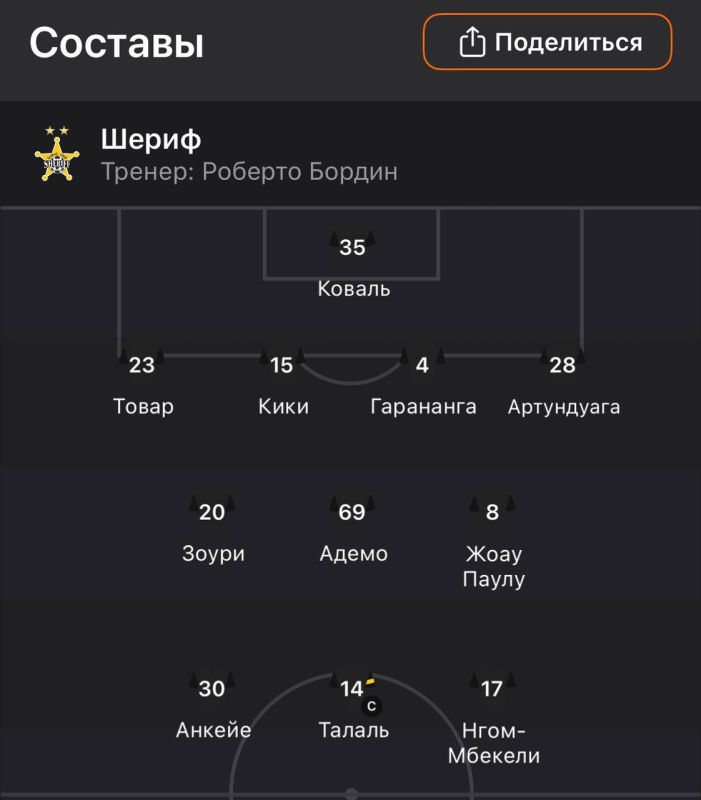The width and height of the screenshot is (701, 800).
Task: Tap Зоури number 20 shirt icon
Action: point(212,512)
